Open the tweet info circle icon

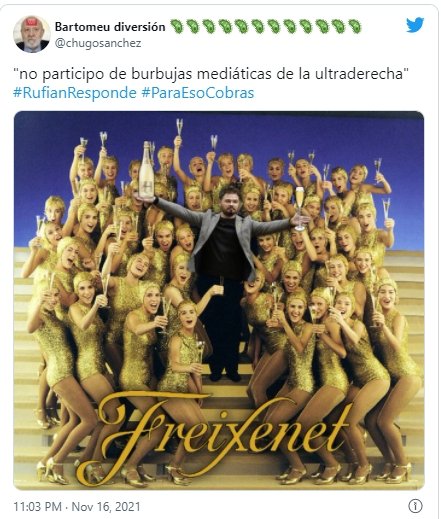point(415,506)
